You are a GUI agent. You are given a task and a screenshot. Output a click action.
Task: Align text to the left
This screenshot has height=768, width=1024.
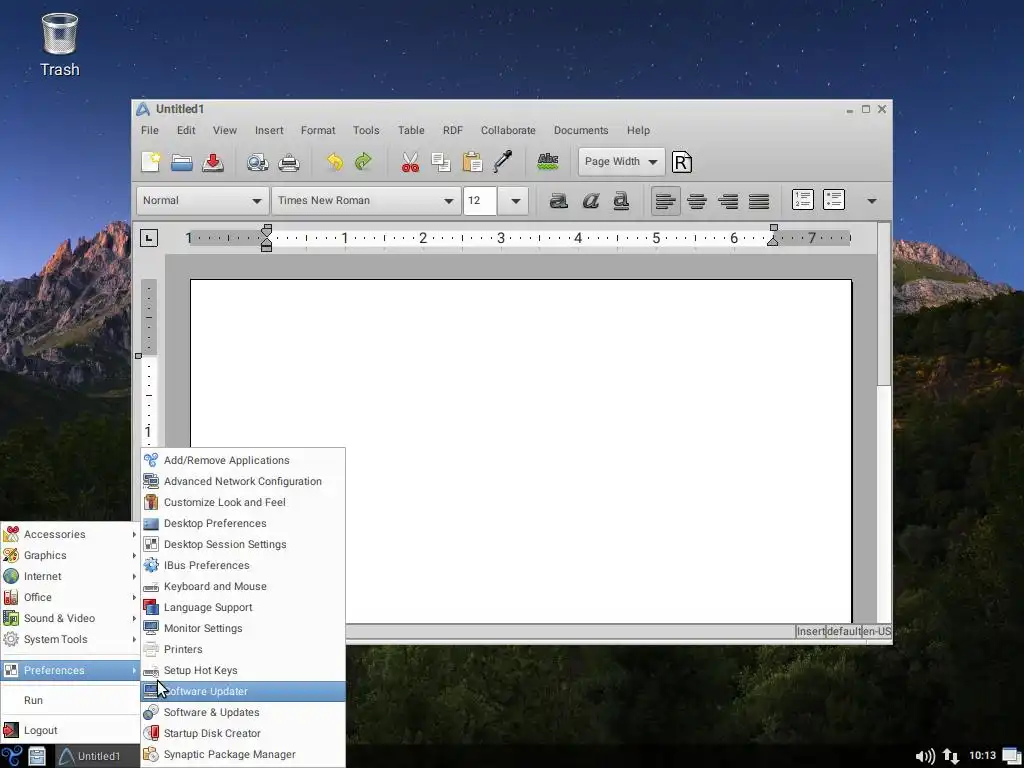point(665,200)
